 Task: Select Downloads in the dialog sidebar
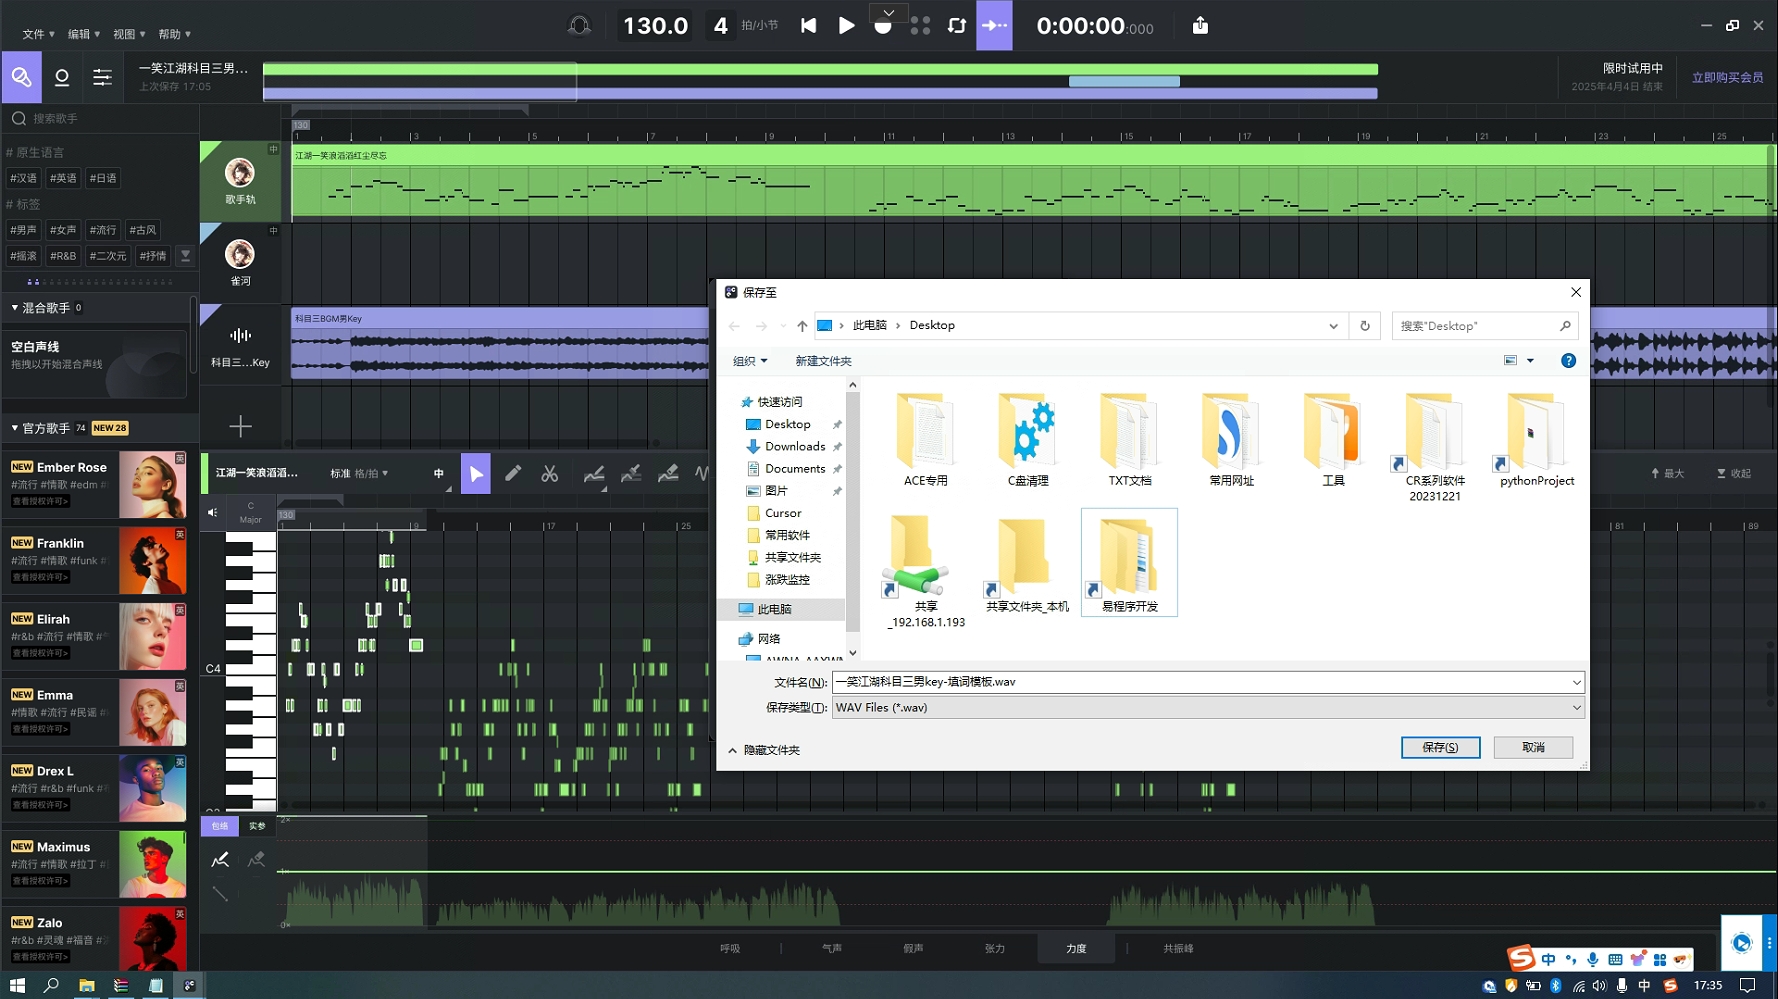pyautogui.click(x=794, y=447)
